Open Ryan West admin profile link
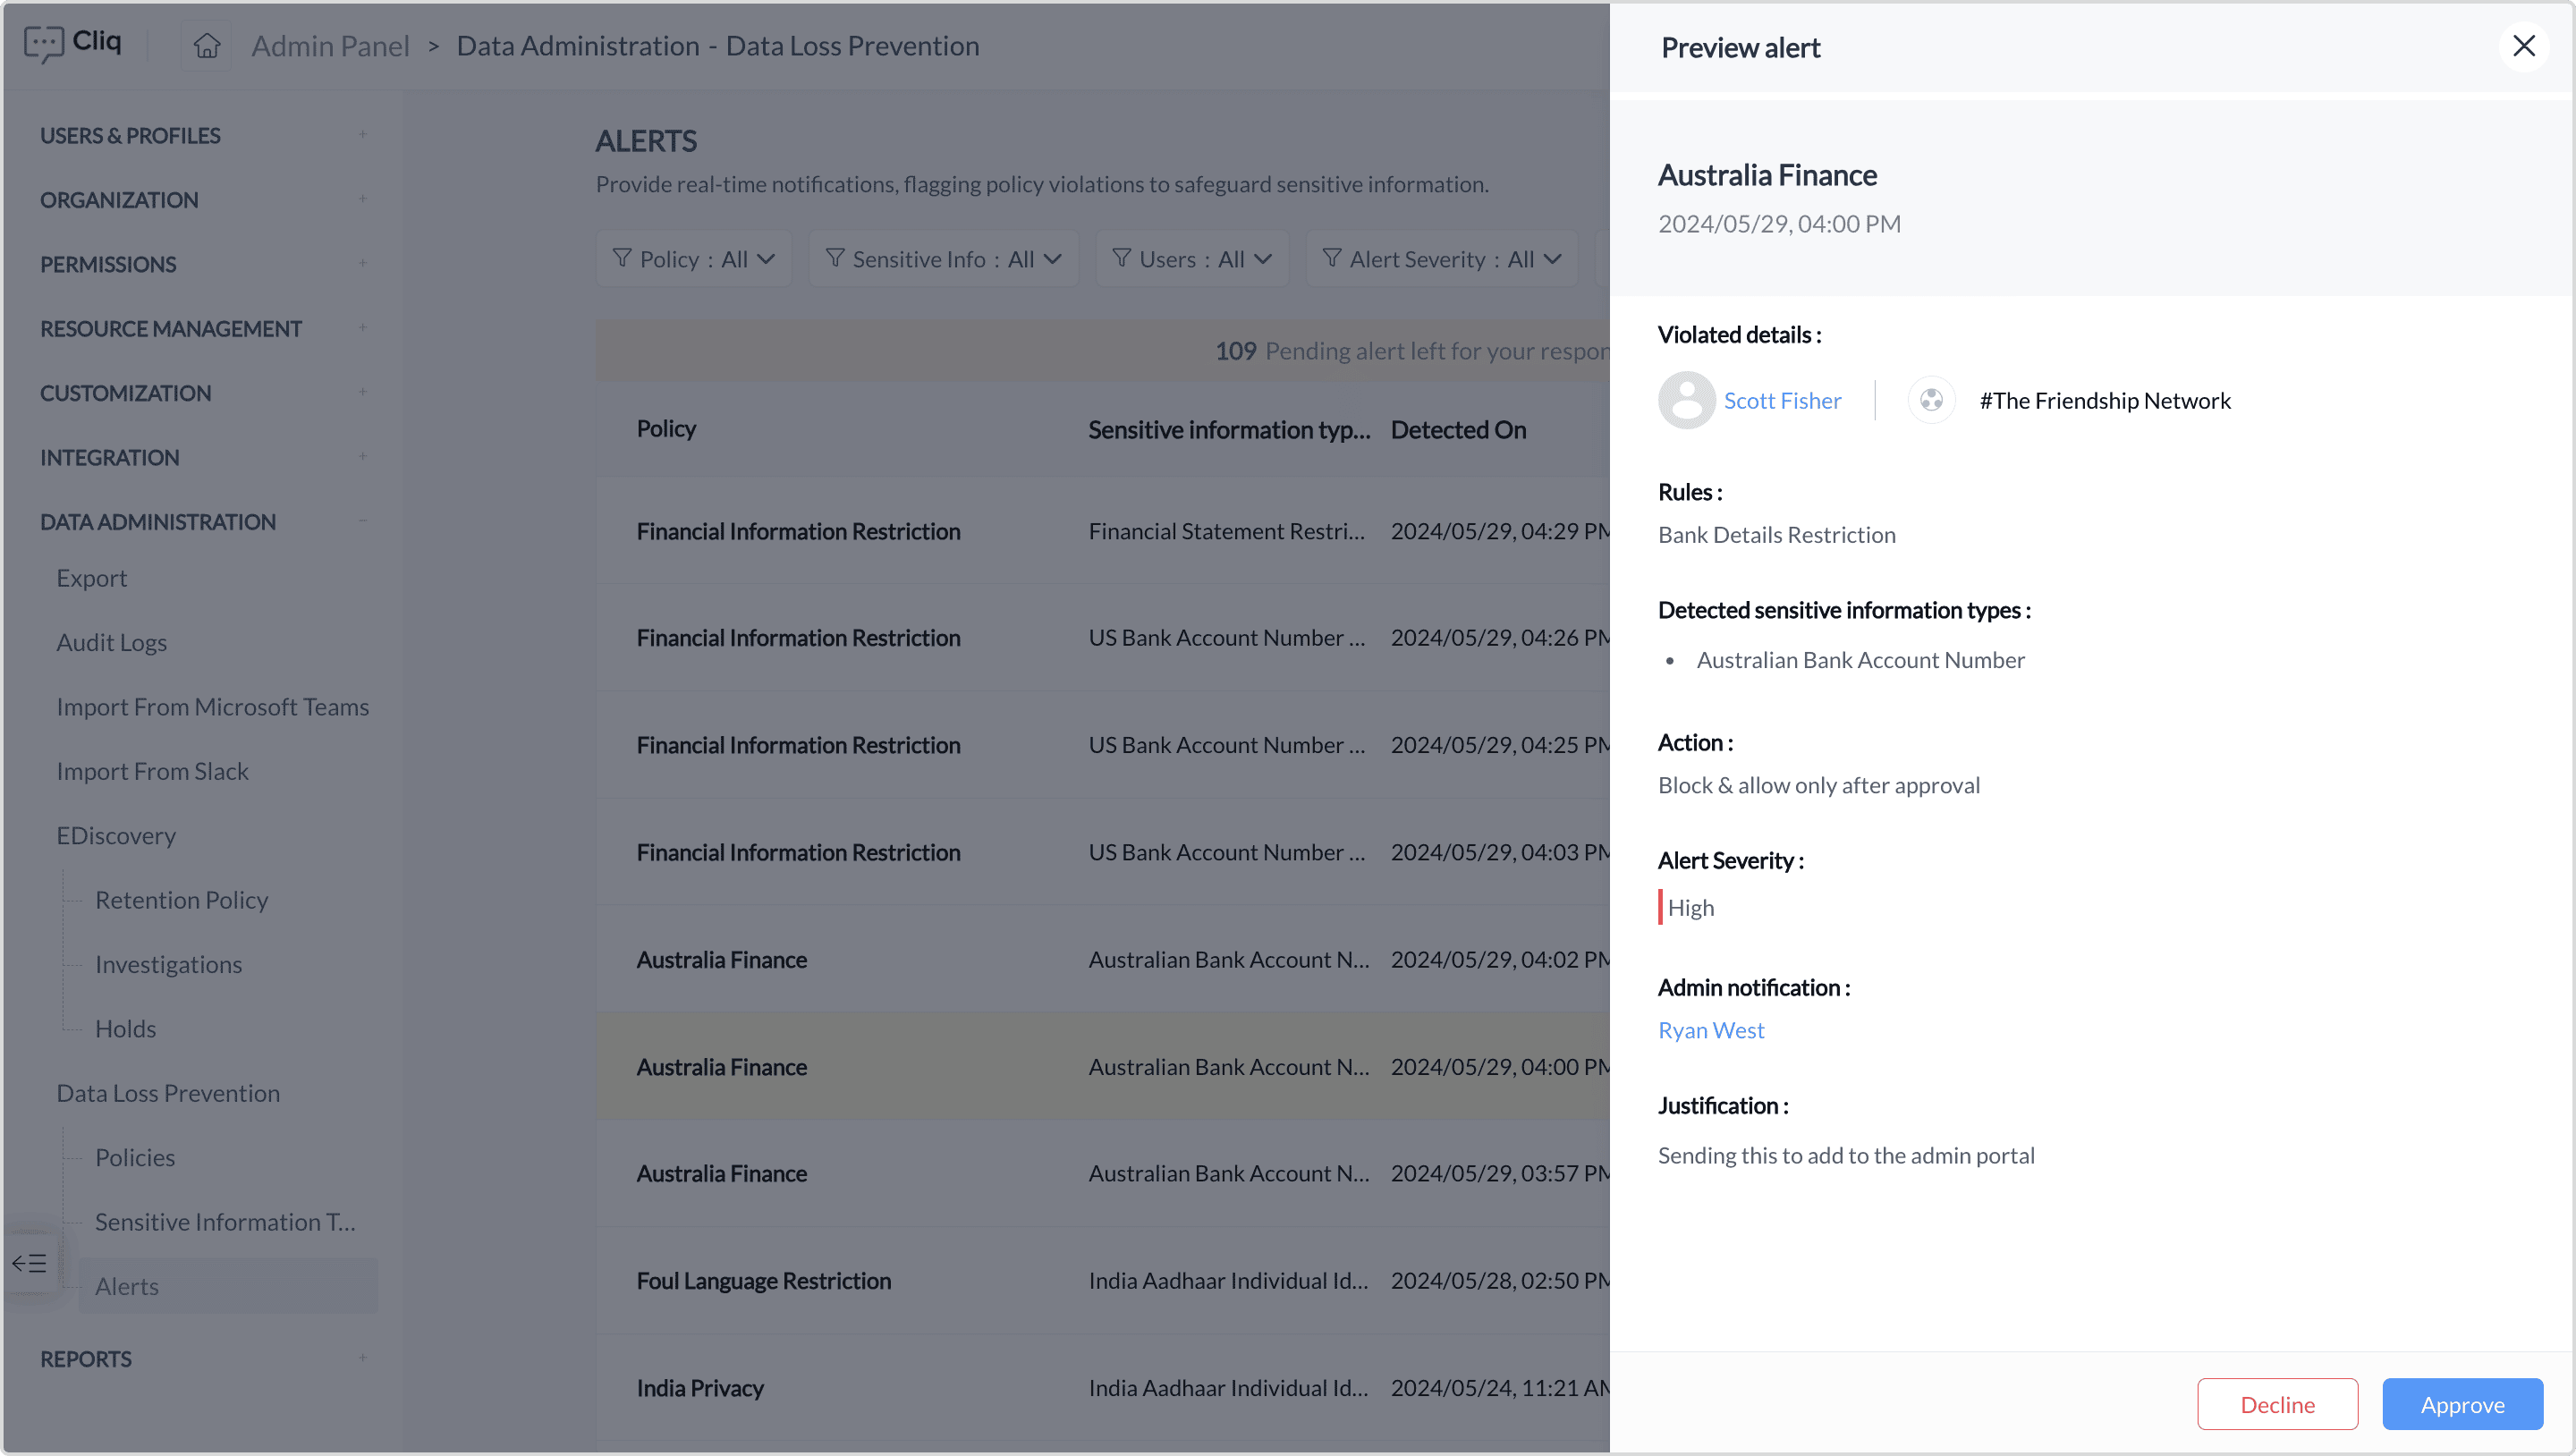2576x1456 pixels. coord(1710,1030)
